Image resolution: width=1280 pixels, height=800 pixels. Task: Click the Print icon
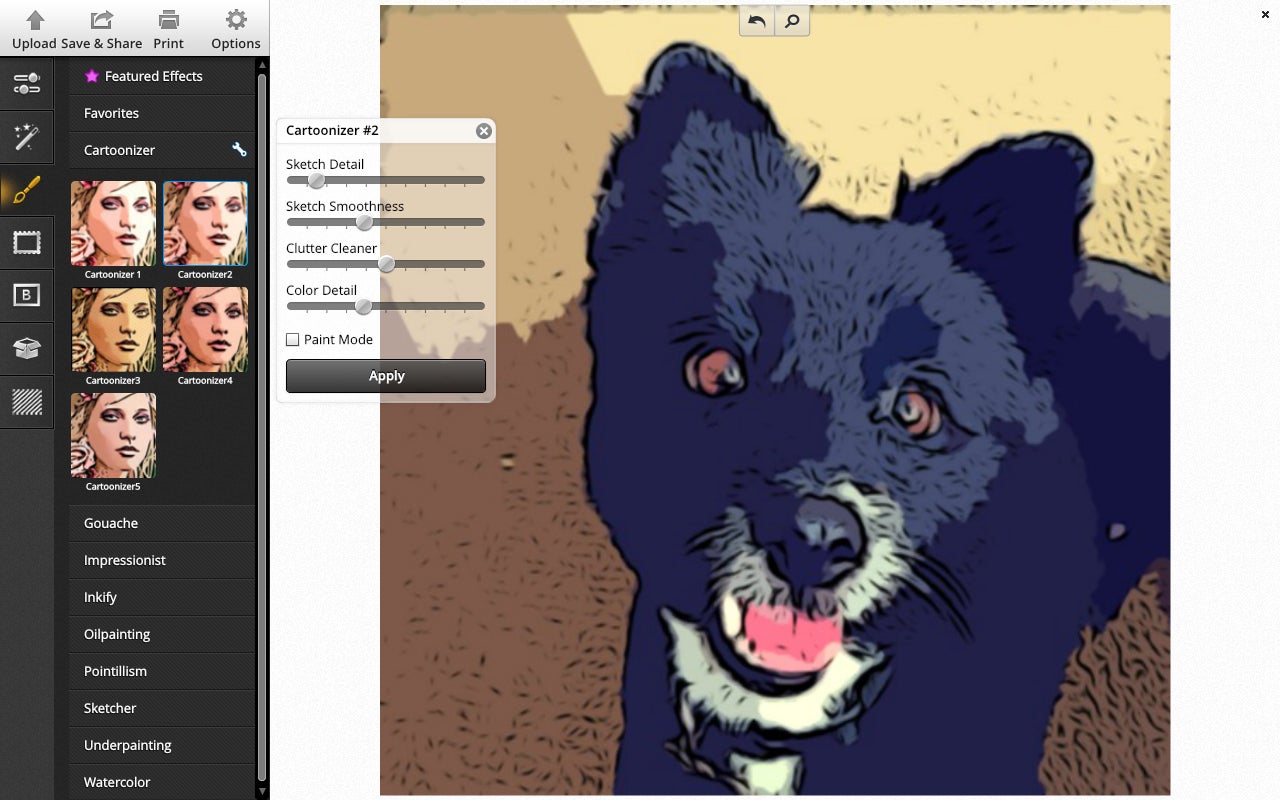tap(169, 20)
